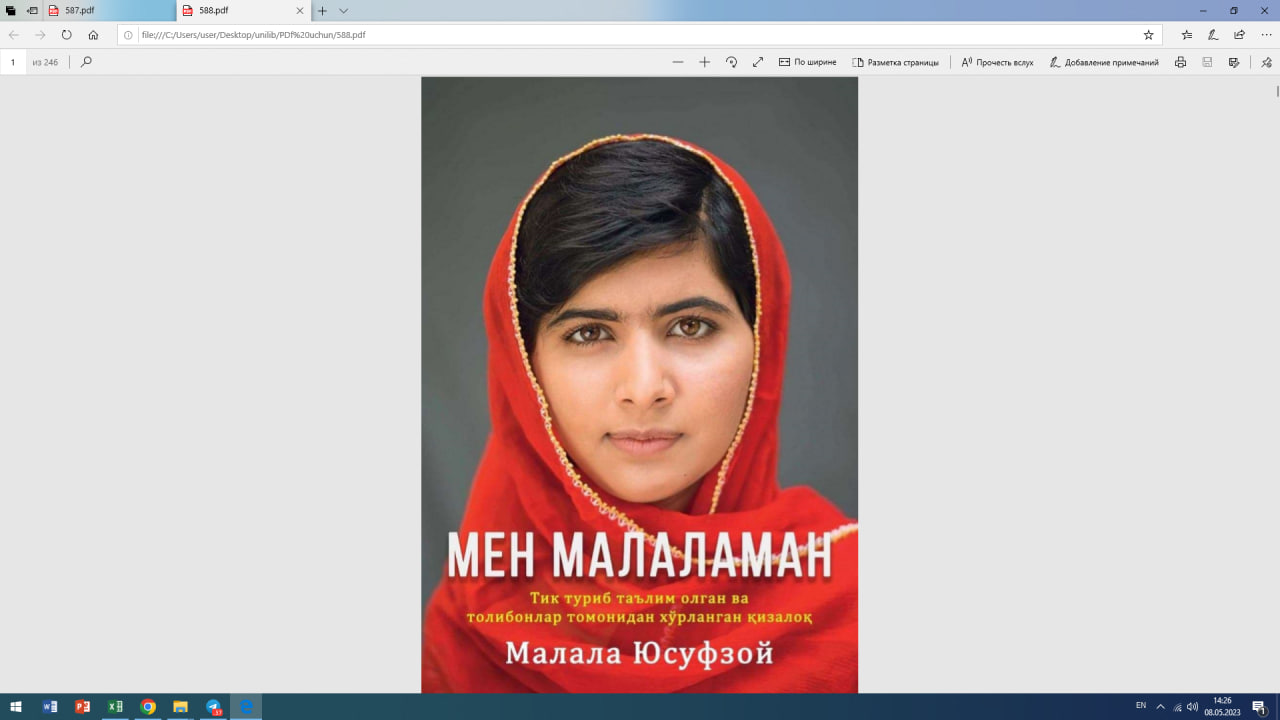The height and width of the screenshot is (720, 1280).
Task: Add this page to favorites
Action: pyautogui.click(x=1151, y=33)
